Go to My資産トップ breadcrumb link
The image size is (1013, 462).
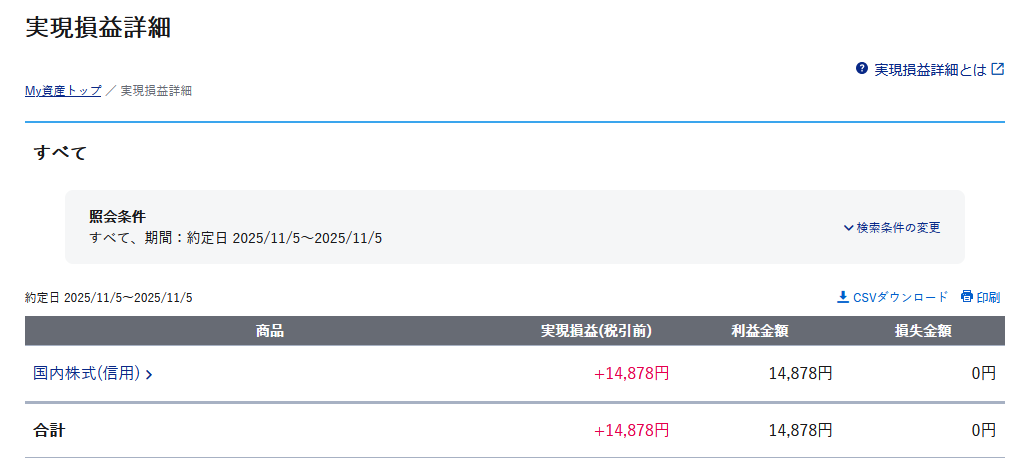click(63, 90)
